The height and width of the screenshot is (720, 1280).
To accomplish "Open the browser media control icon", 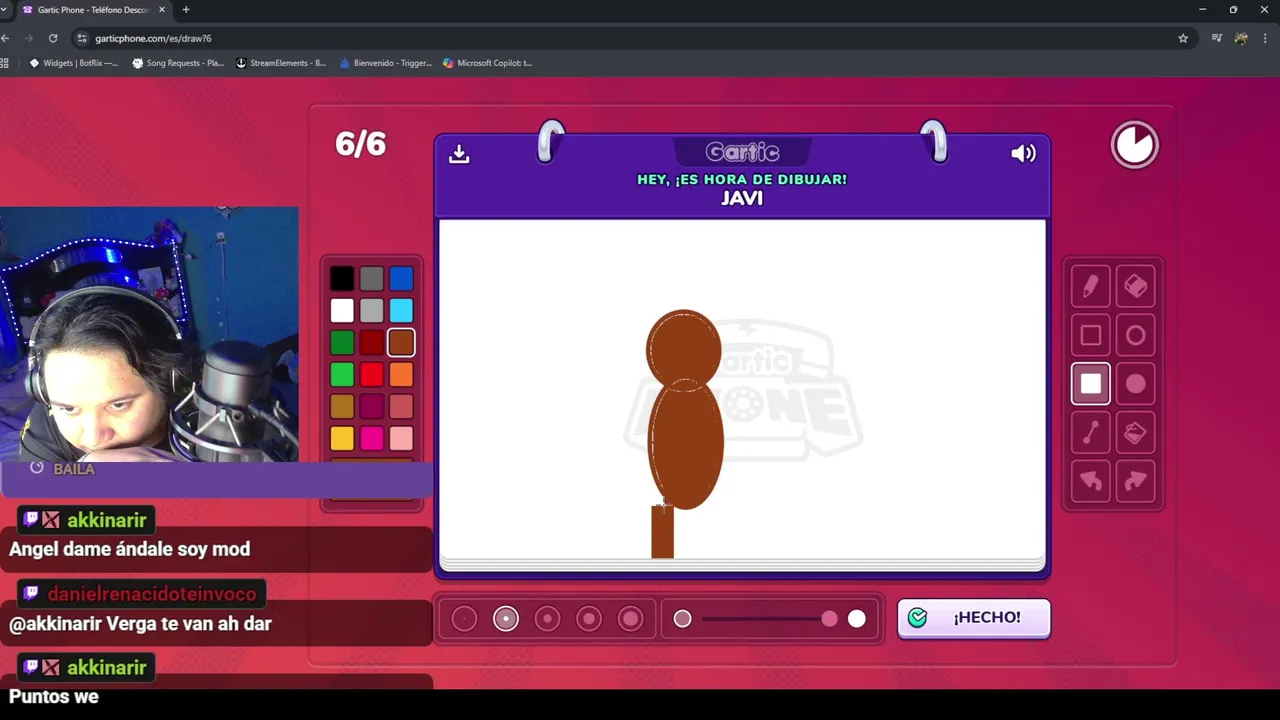I will pos(1216,38).
